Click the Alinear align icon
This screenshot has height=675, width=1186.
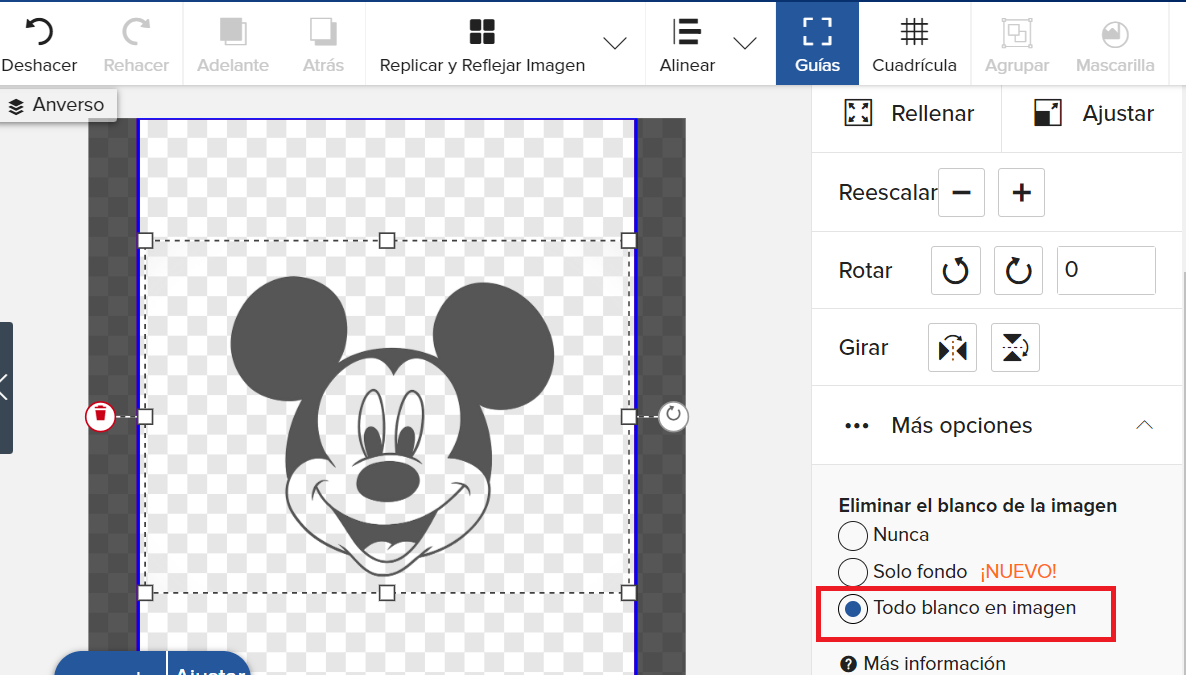click(x=687, y=32)
